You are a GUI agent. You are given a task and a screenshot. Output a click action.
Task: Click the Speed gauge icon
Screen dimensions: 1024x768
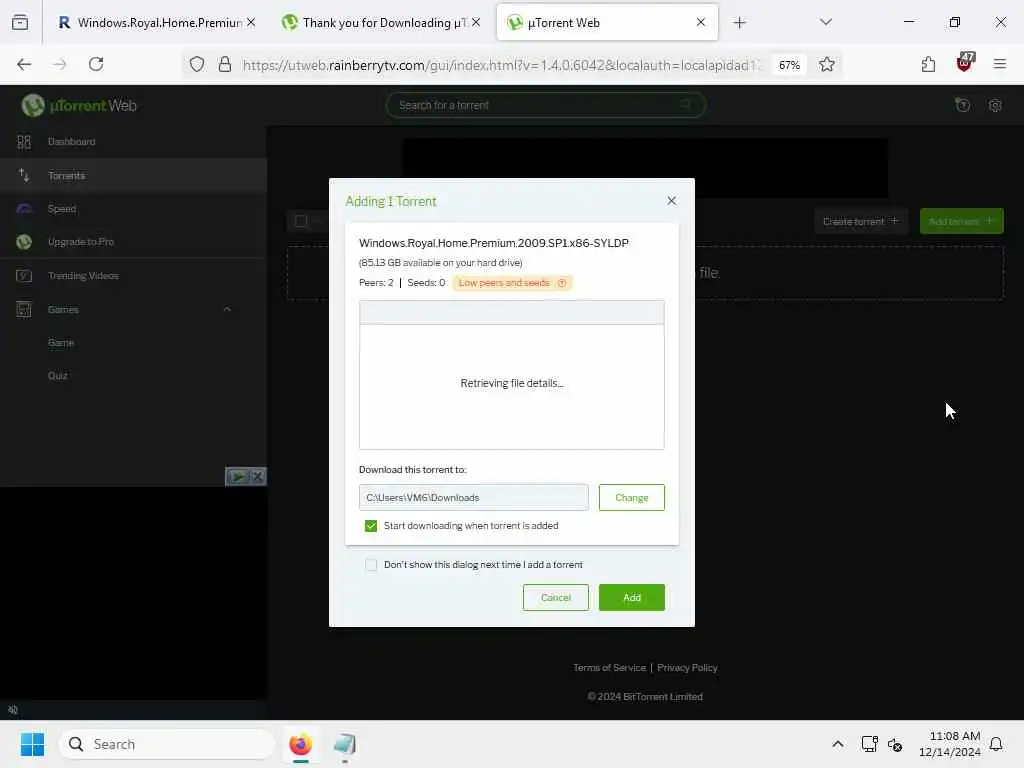click(24, 209)
